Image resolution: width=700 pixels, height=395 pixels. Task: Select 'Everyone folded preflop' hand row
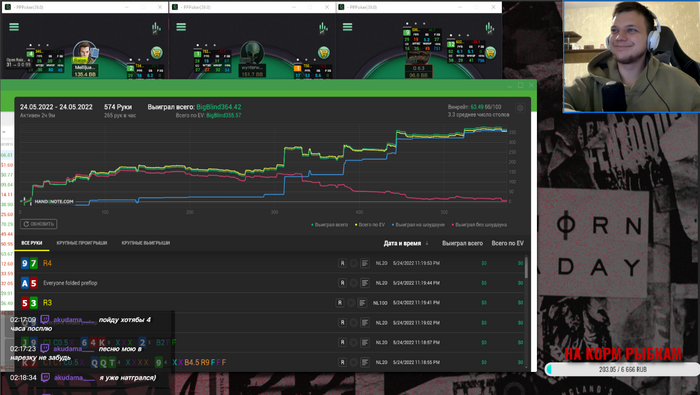271,283
